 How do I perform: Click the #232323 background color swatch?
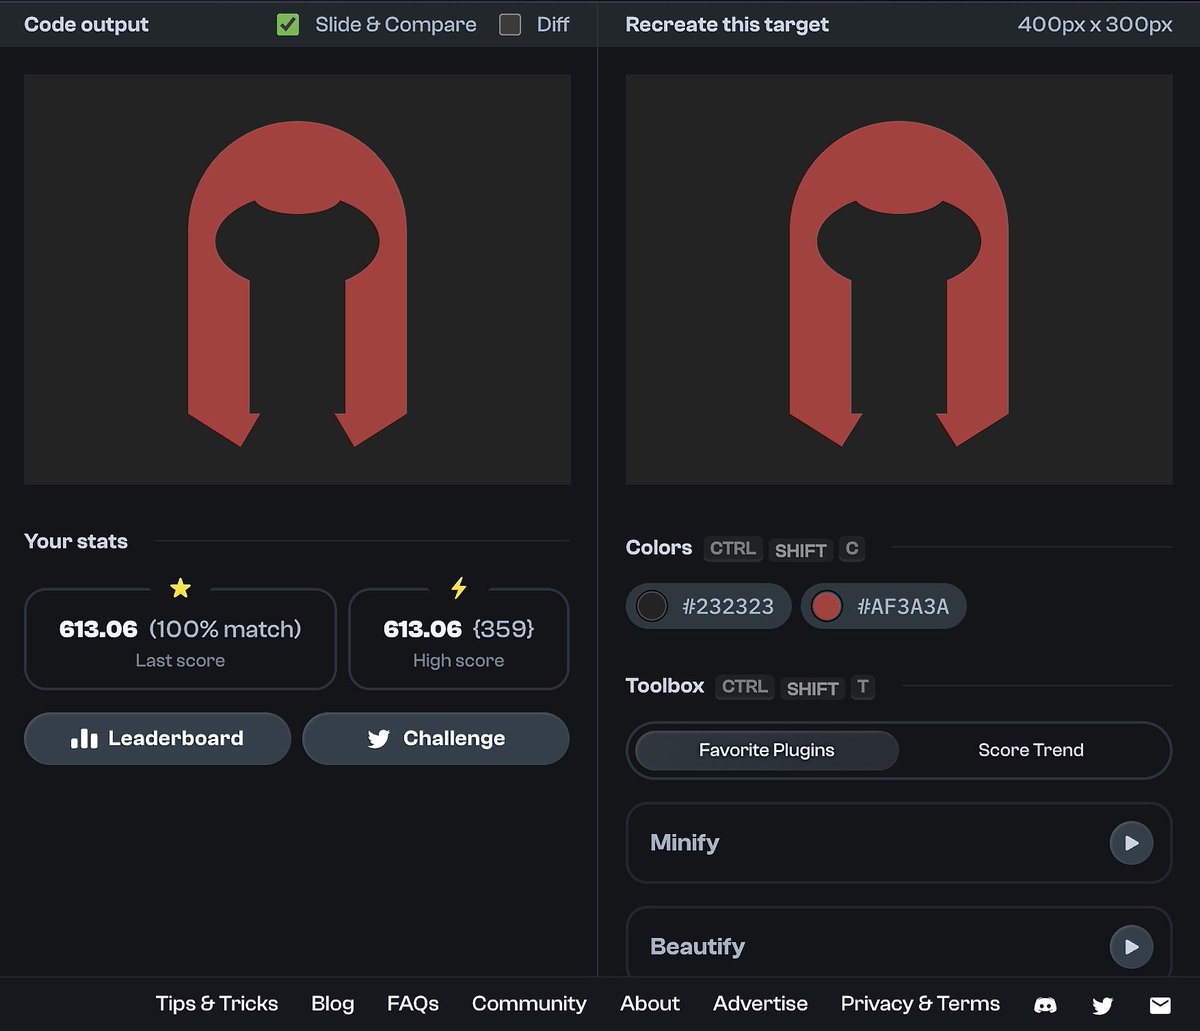(651, 606)
